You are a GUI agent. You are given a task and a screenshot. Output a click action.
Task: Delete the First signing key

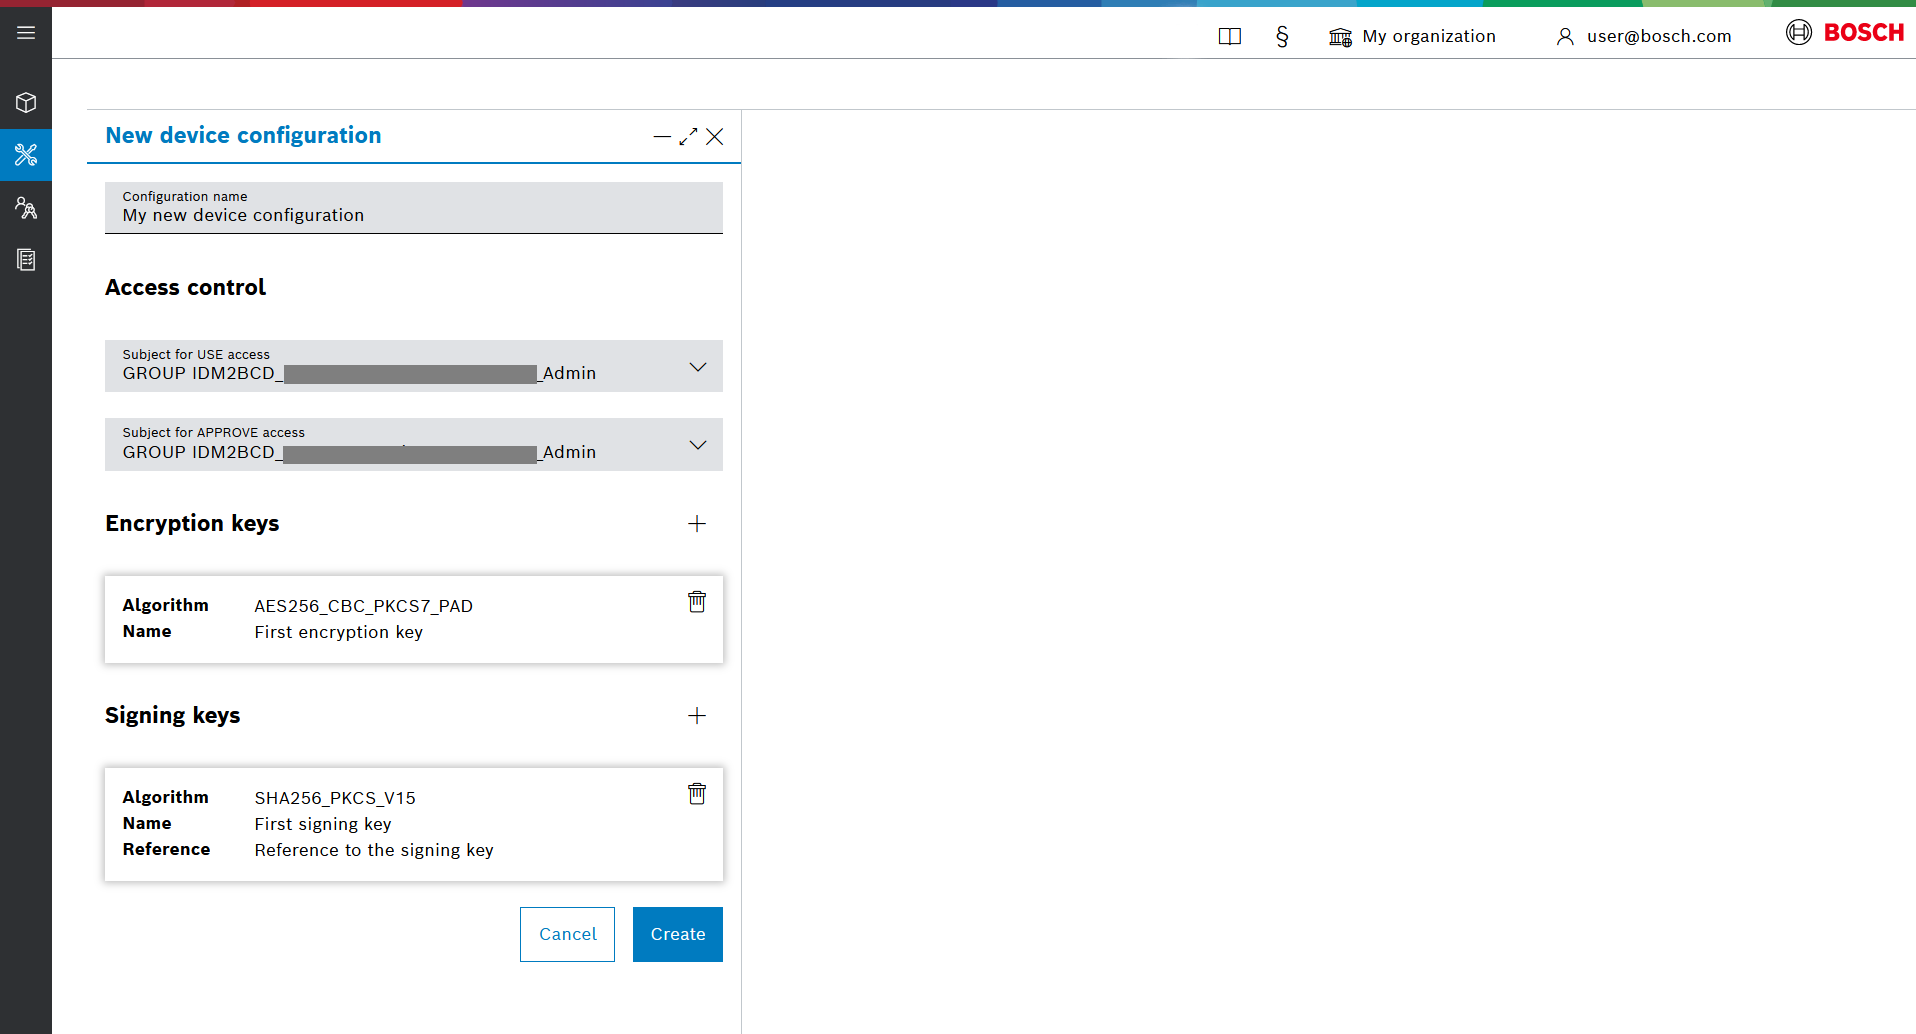(x=697, y=794)
